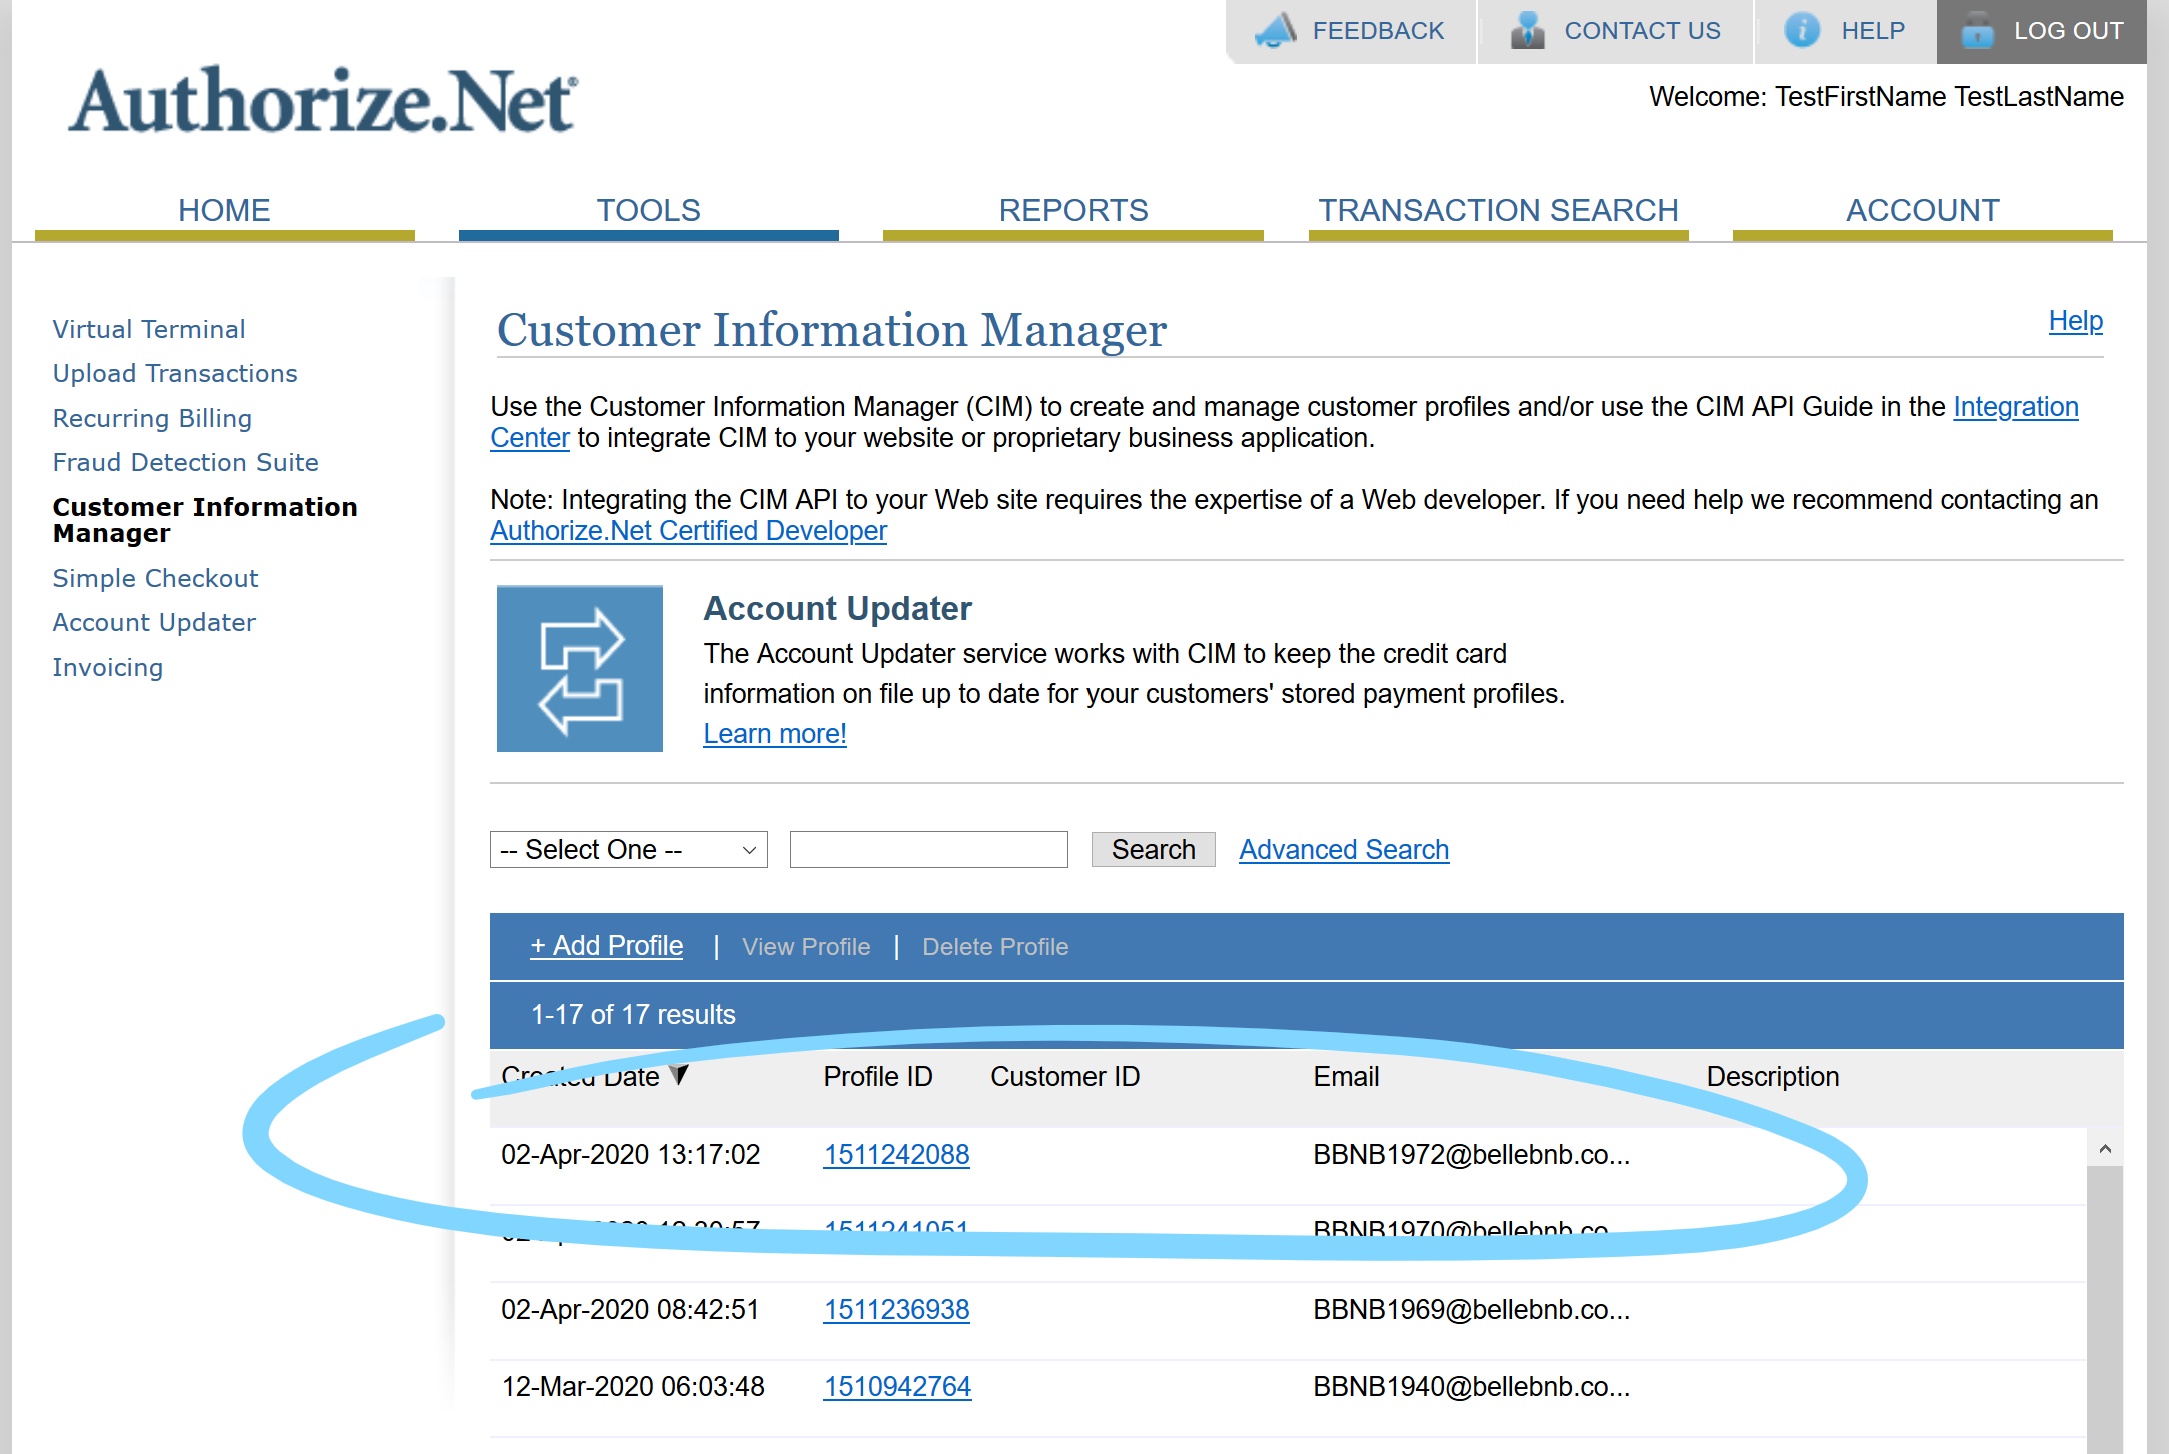Click the Search button

[x=1152, y=849]
